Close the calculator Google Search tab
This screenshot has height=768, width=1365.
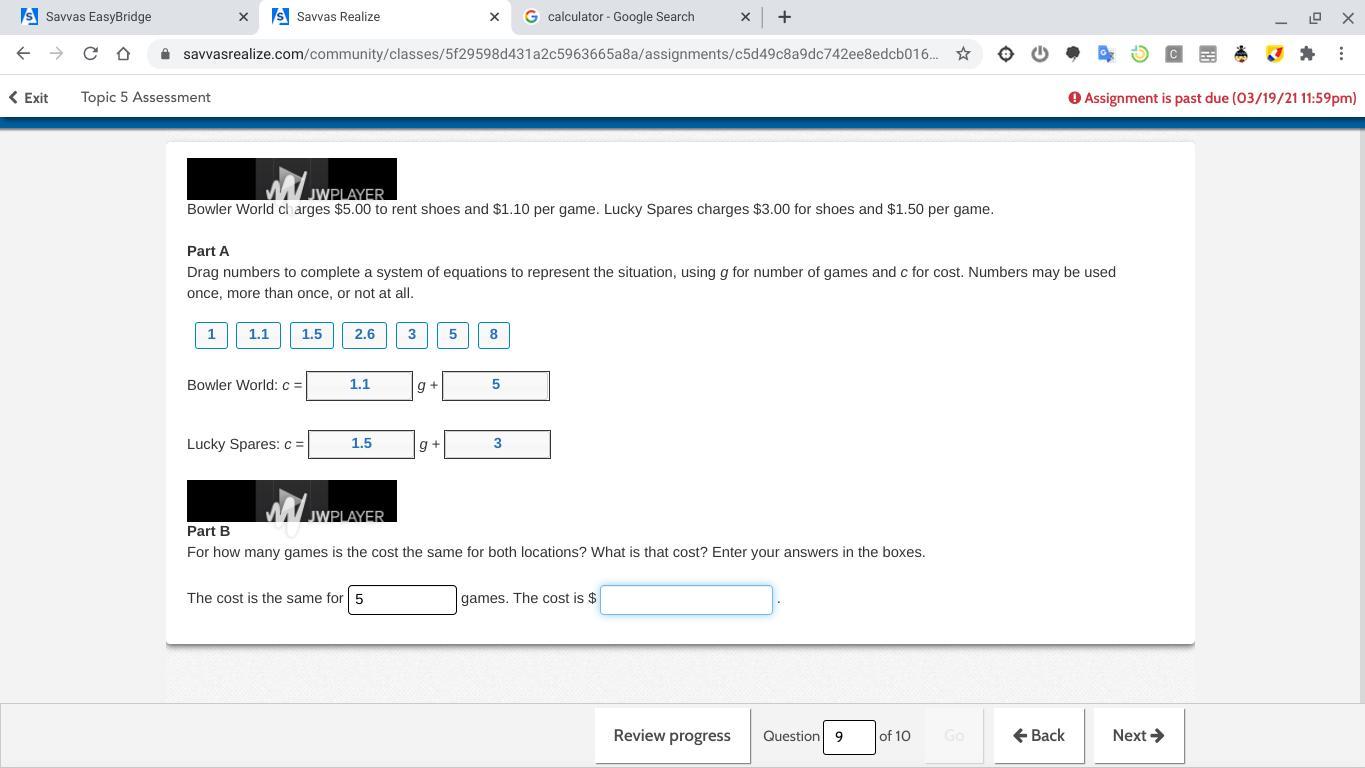pos(745,17)
